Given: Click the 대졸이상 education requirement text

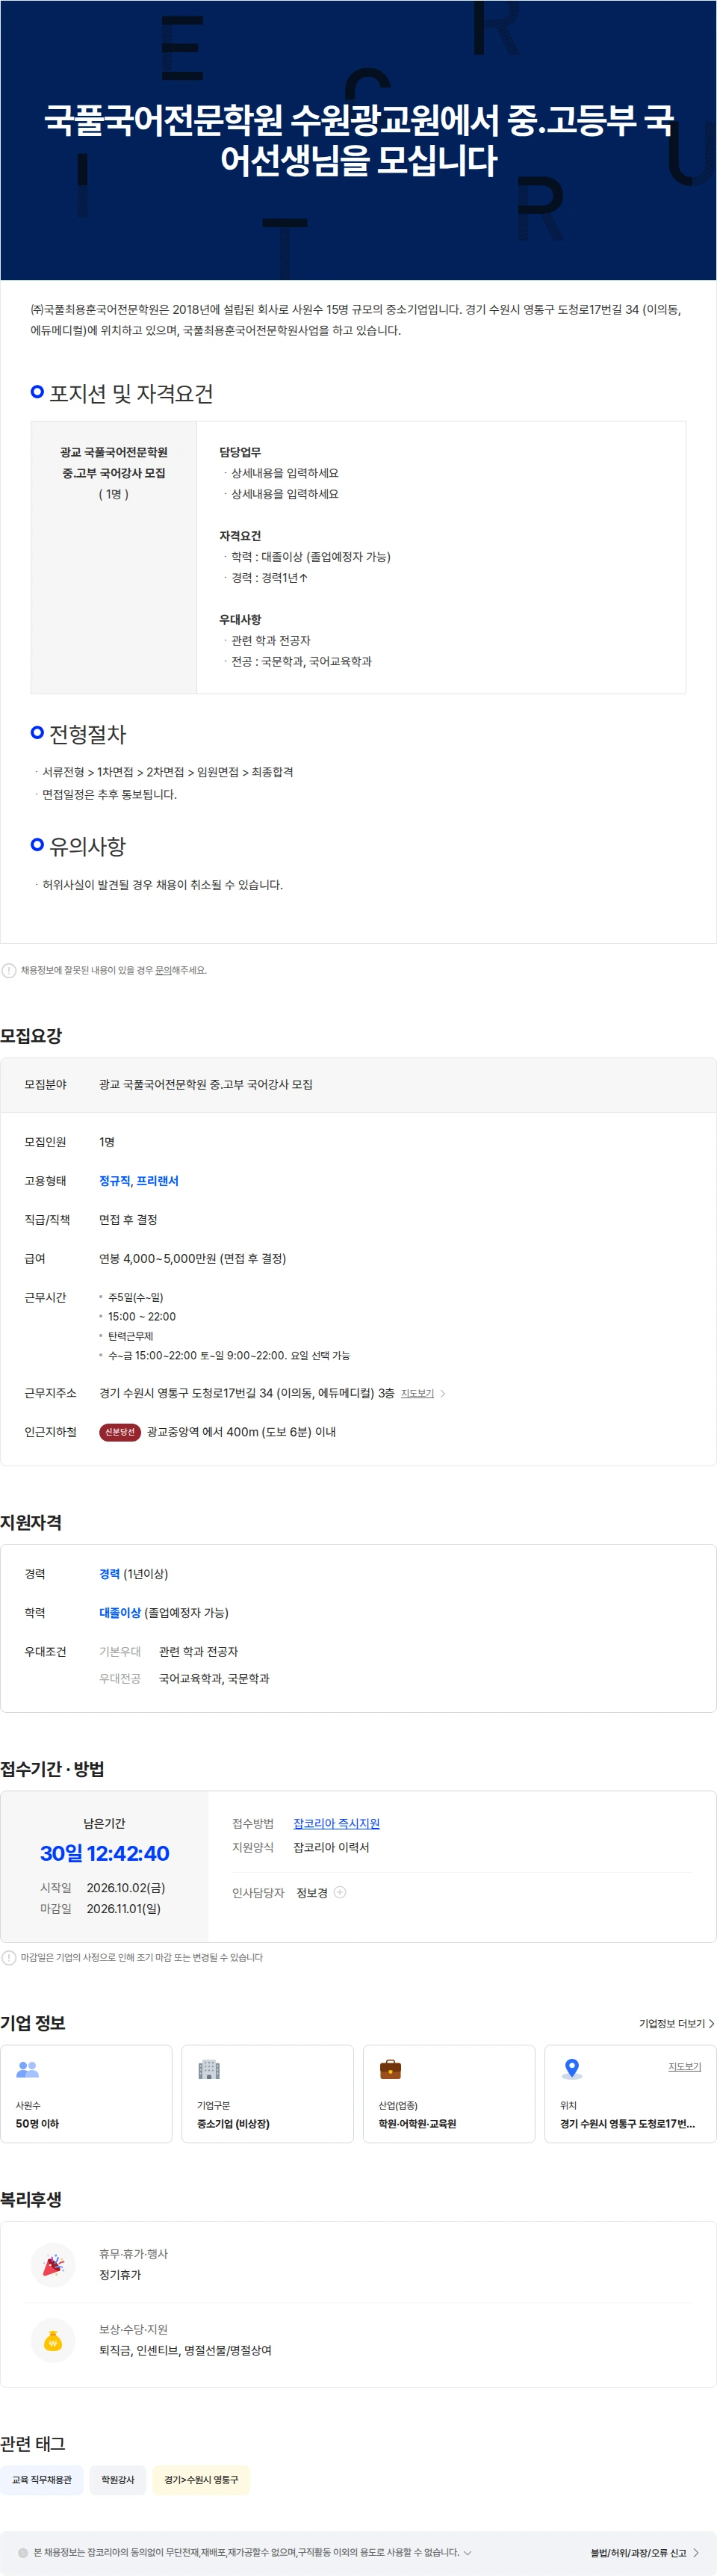Looking at the screenshot, I should click(164, 1612).
